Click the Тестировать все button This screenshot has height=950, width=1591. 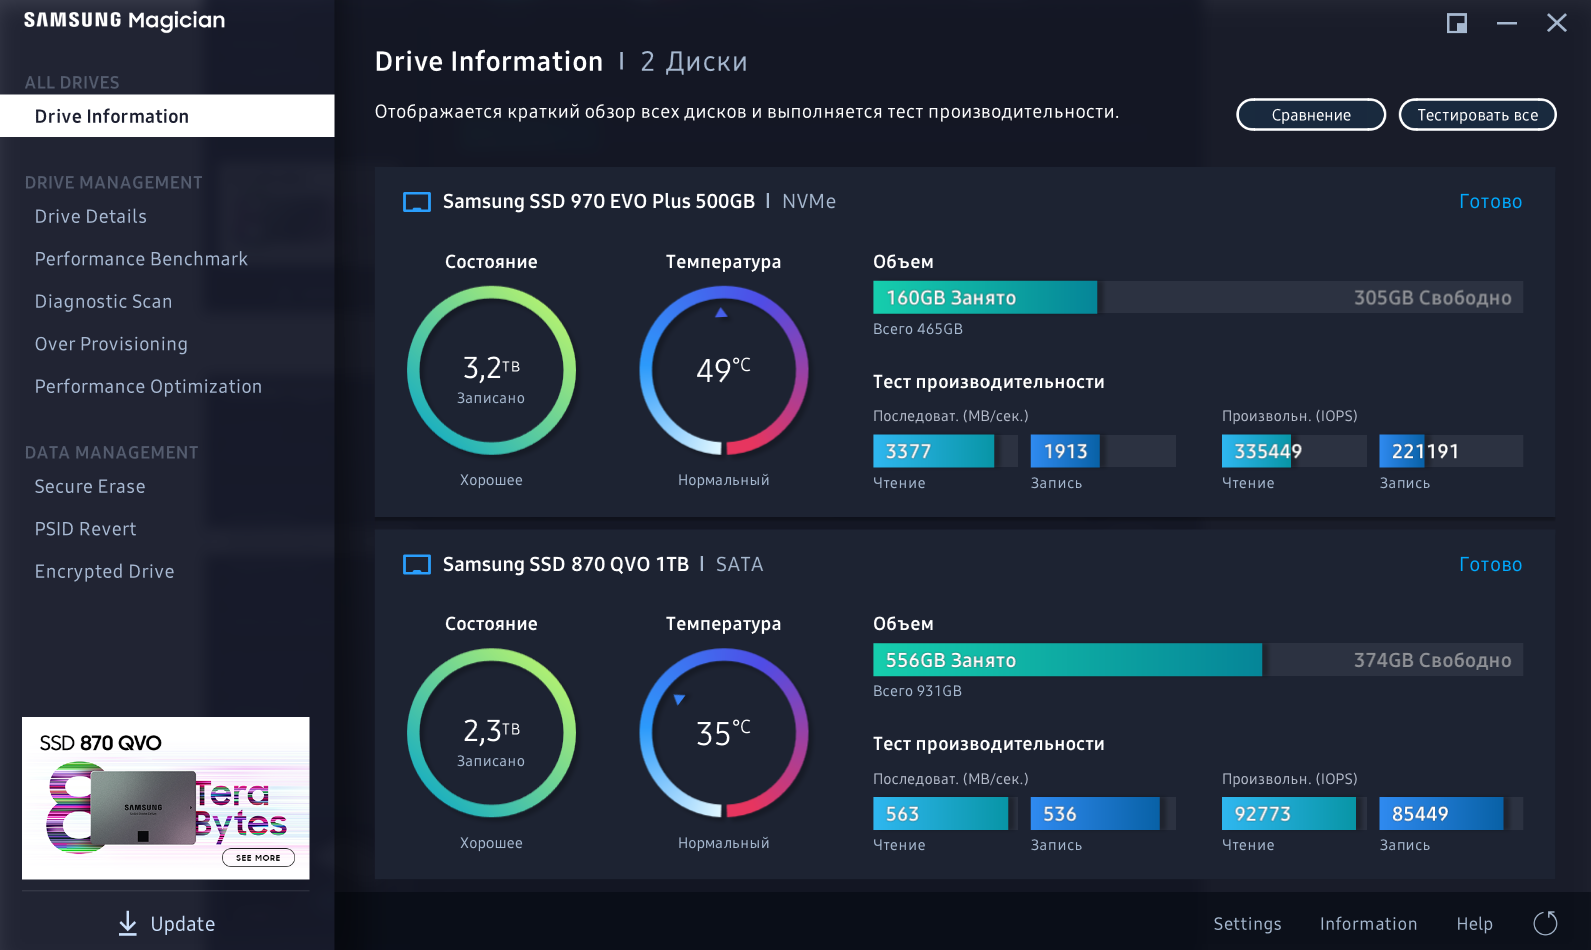[1477, 115]
